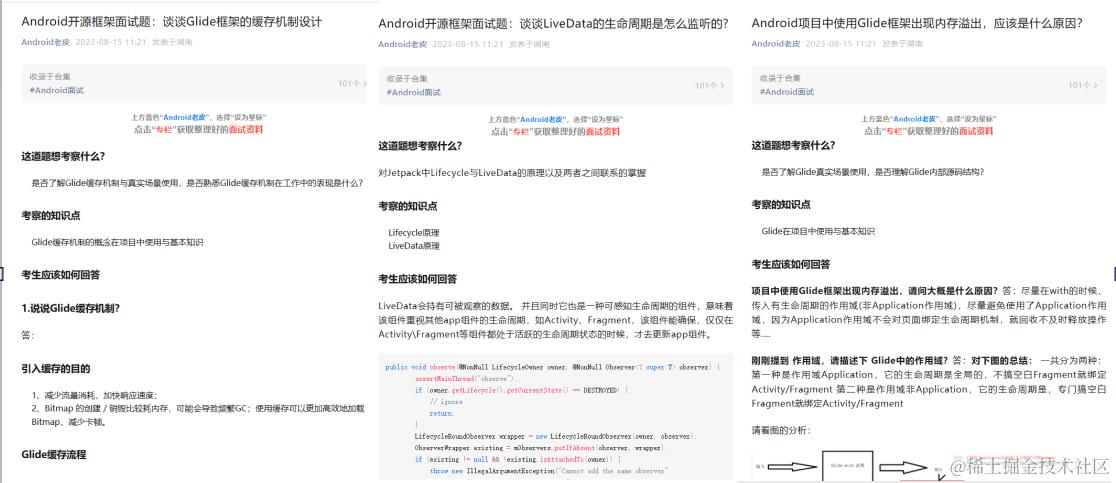Screen dimensions: 1116x483
Task: Open #Android面试 collection tag in LiveData article
Action: 414,92
